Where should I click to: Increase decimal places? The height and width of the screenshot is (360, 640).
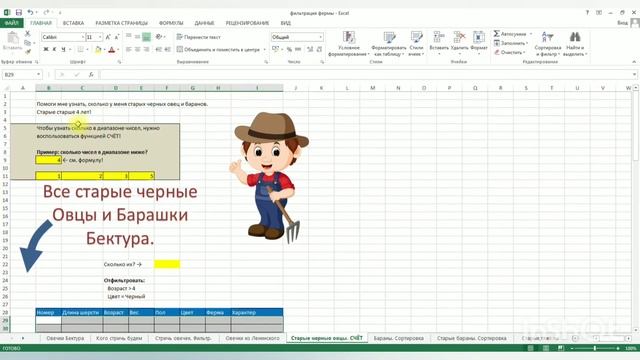click(310, 49)
